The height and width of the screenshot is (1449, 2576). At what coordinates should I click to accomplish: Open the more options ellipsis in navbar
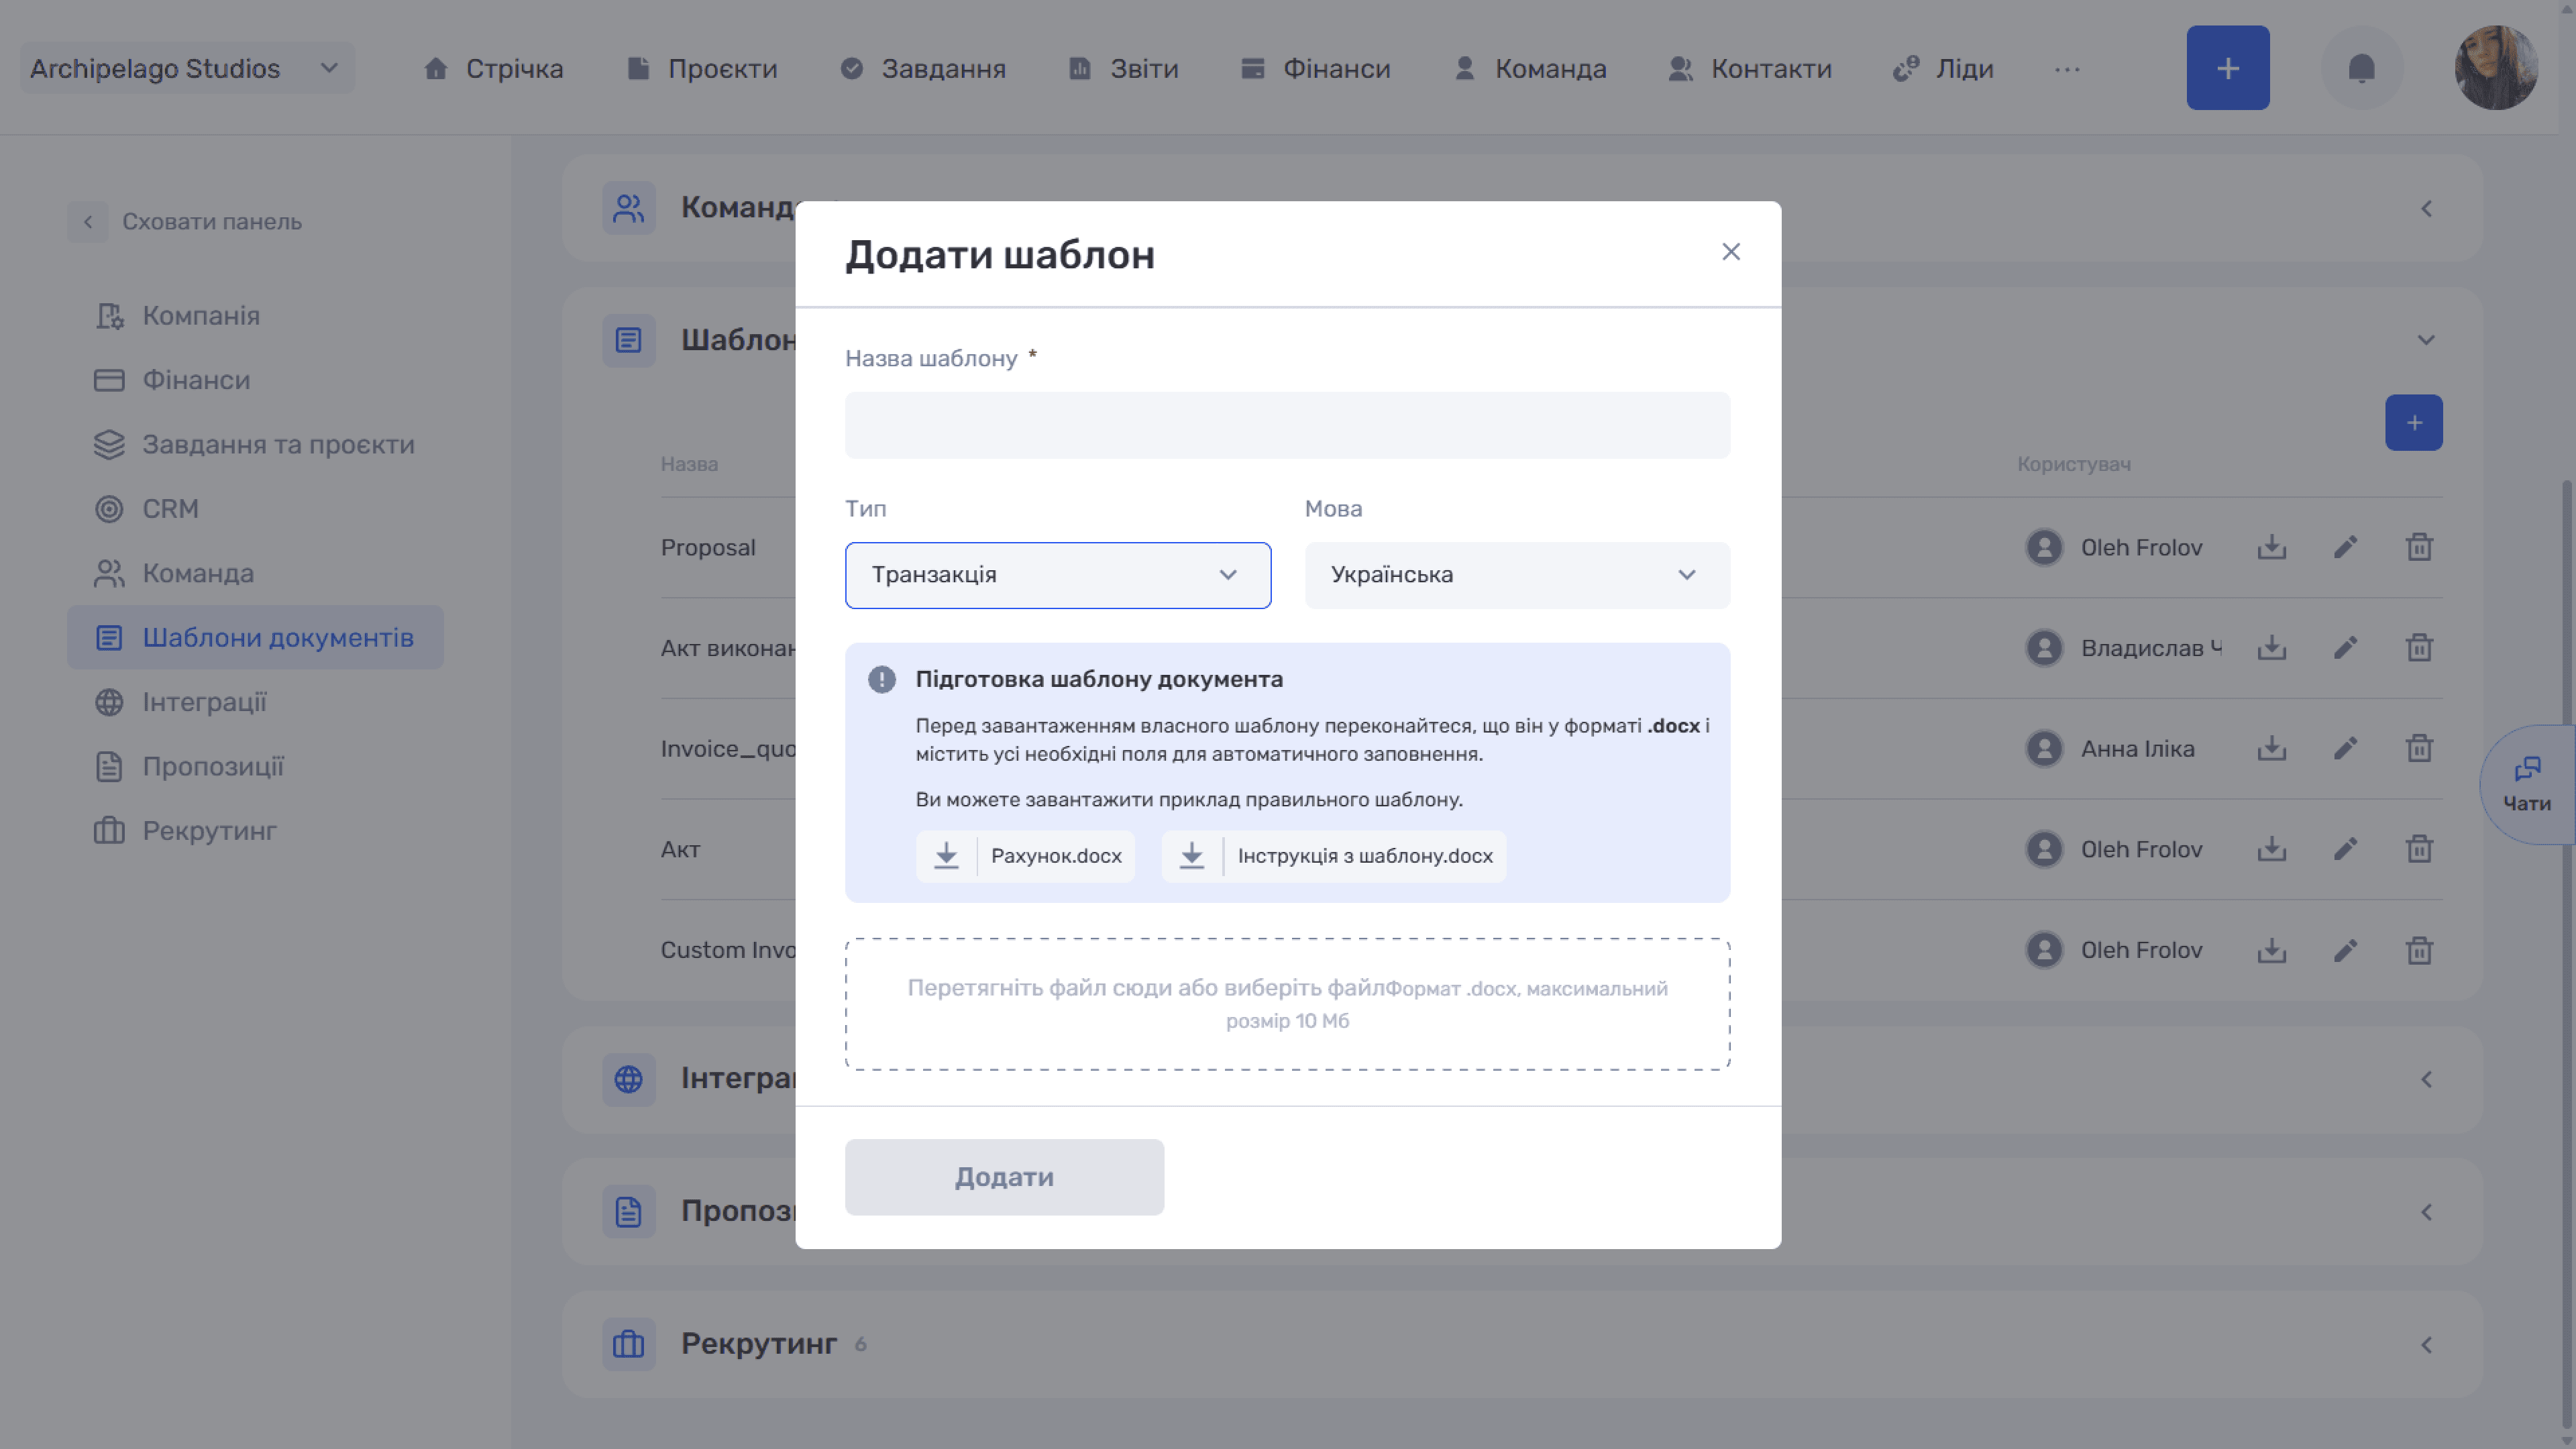click(x=2067, y=69)
